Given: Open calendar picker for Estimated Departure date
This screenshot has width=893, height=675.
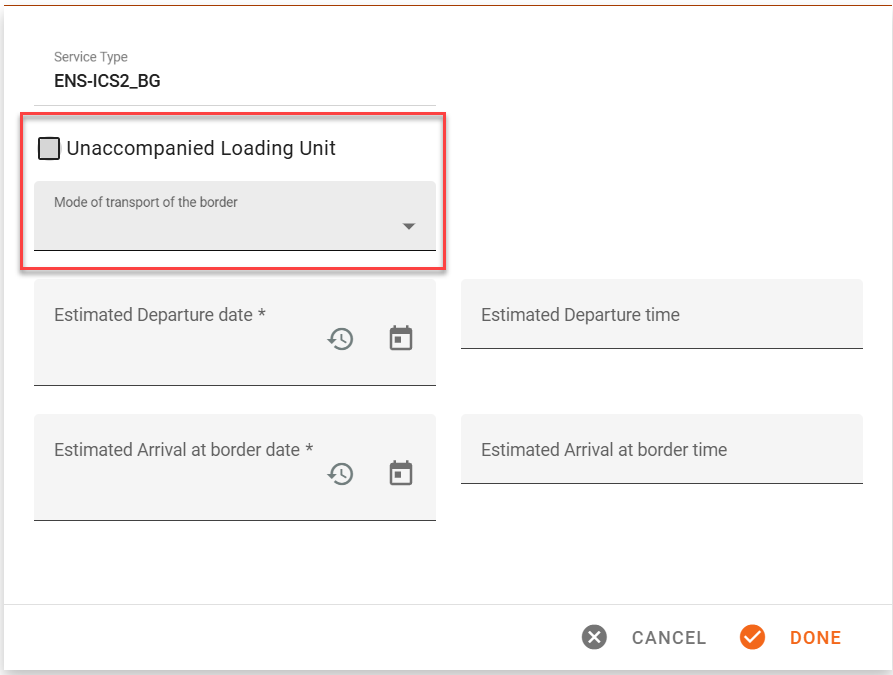Looking at the screenshot, I should pyautogui.click(x=401, y=338).
